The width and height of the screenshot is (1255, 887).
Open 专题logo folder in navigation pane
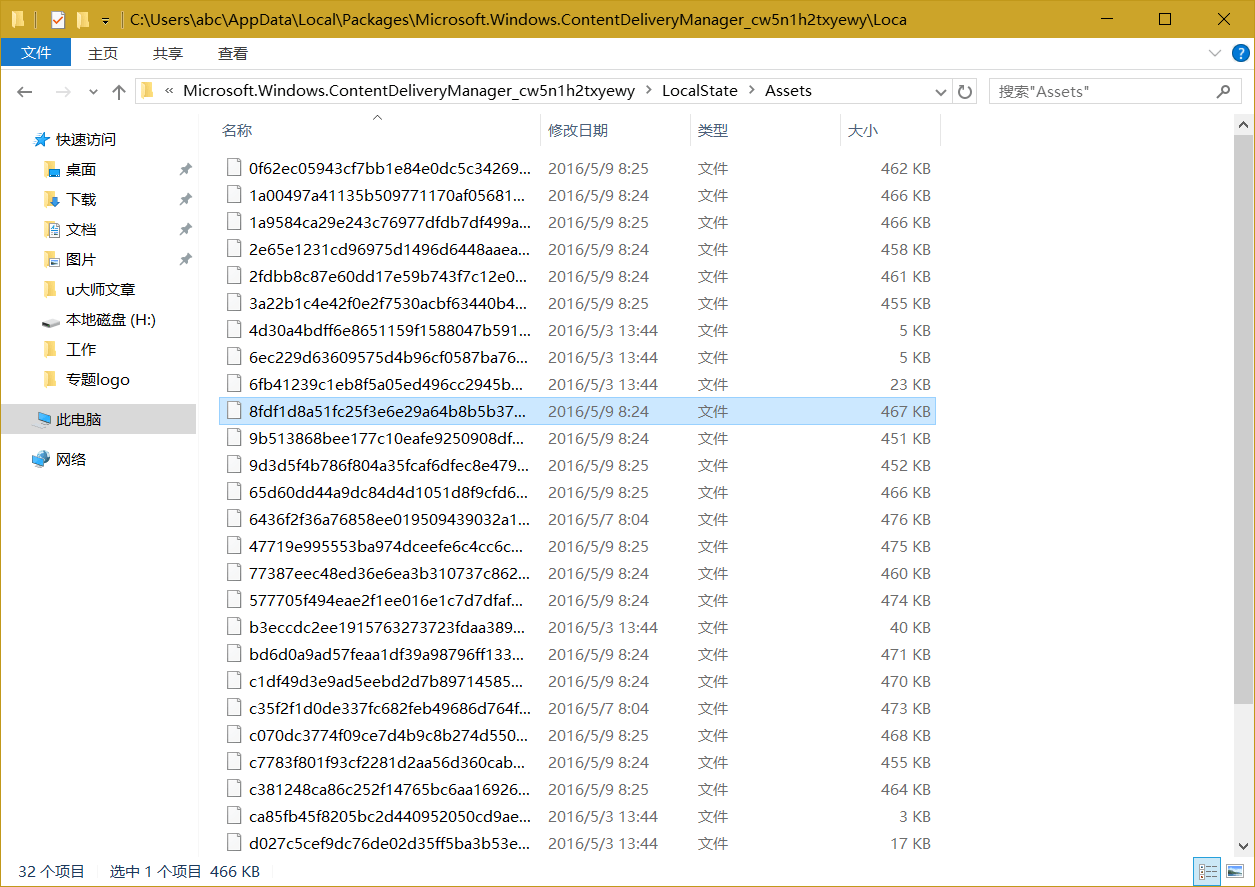click(98, 380)
